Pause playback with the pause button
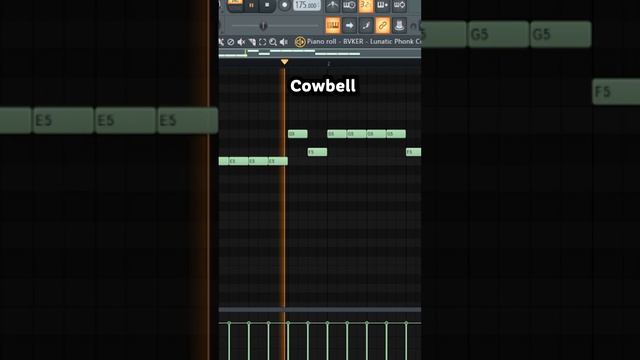640x360 pixels. click(x=251, y=5)
